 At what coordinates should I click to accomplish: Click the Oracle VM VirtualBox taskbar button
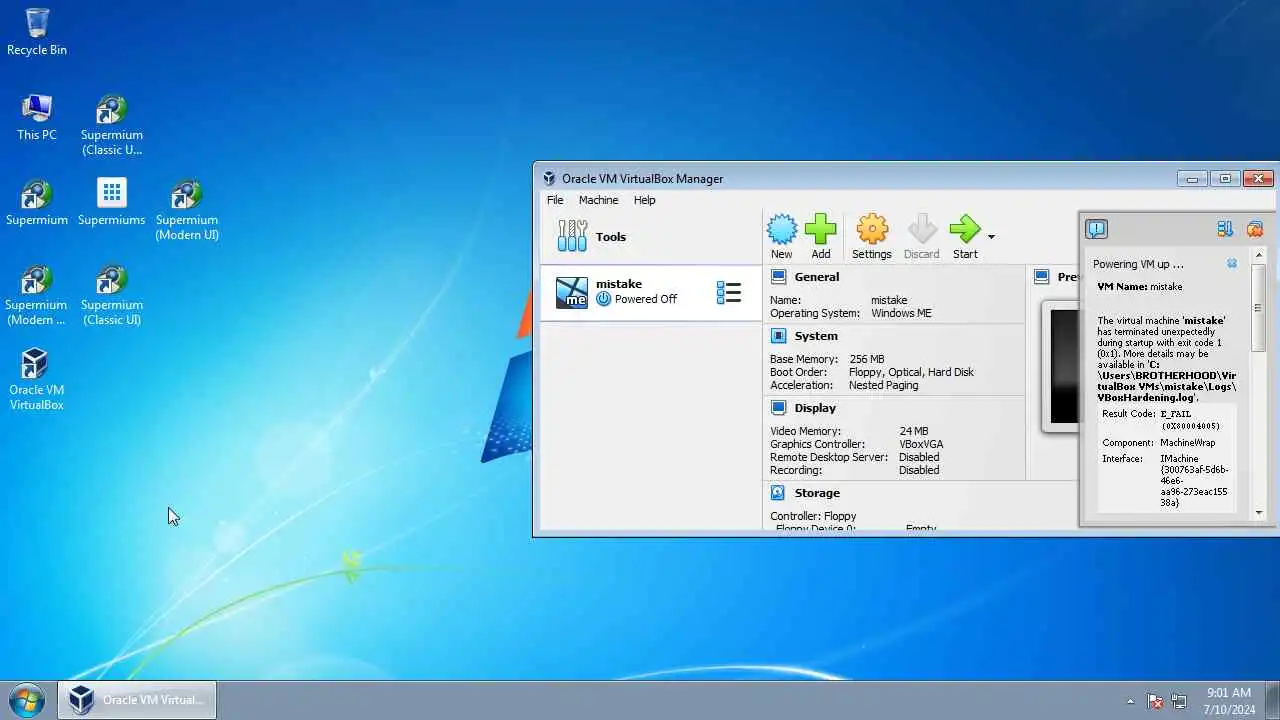tap(137, 700)
